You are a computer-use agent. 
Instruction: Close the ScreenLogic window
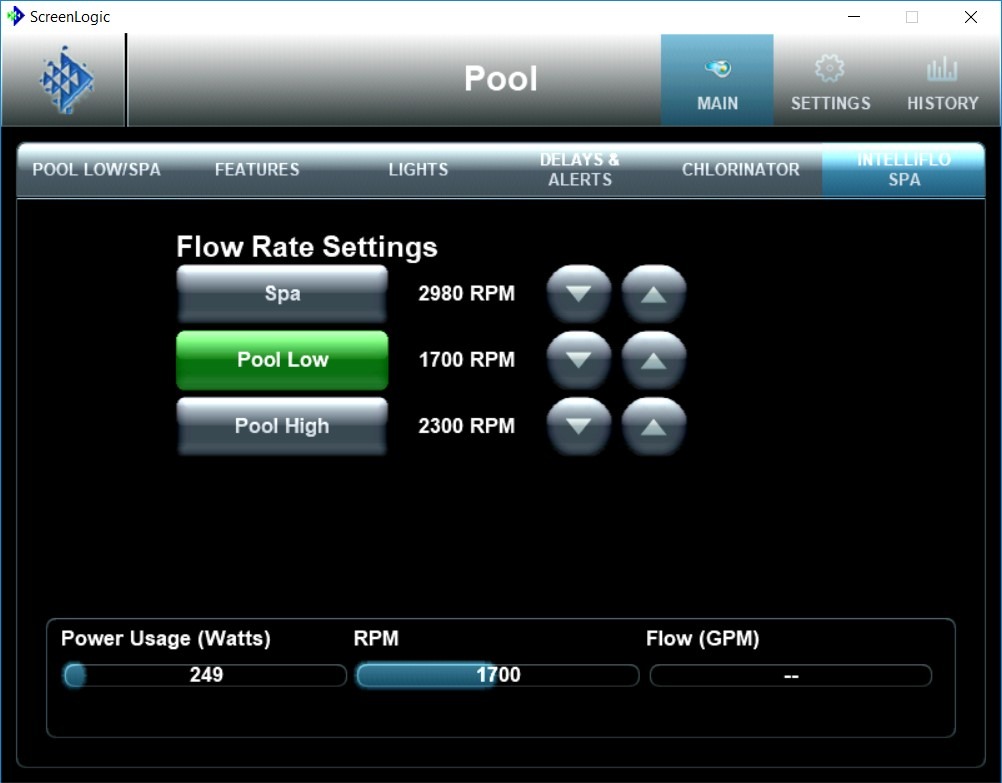click(971, 17)
